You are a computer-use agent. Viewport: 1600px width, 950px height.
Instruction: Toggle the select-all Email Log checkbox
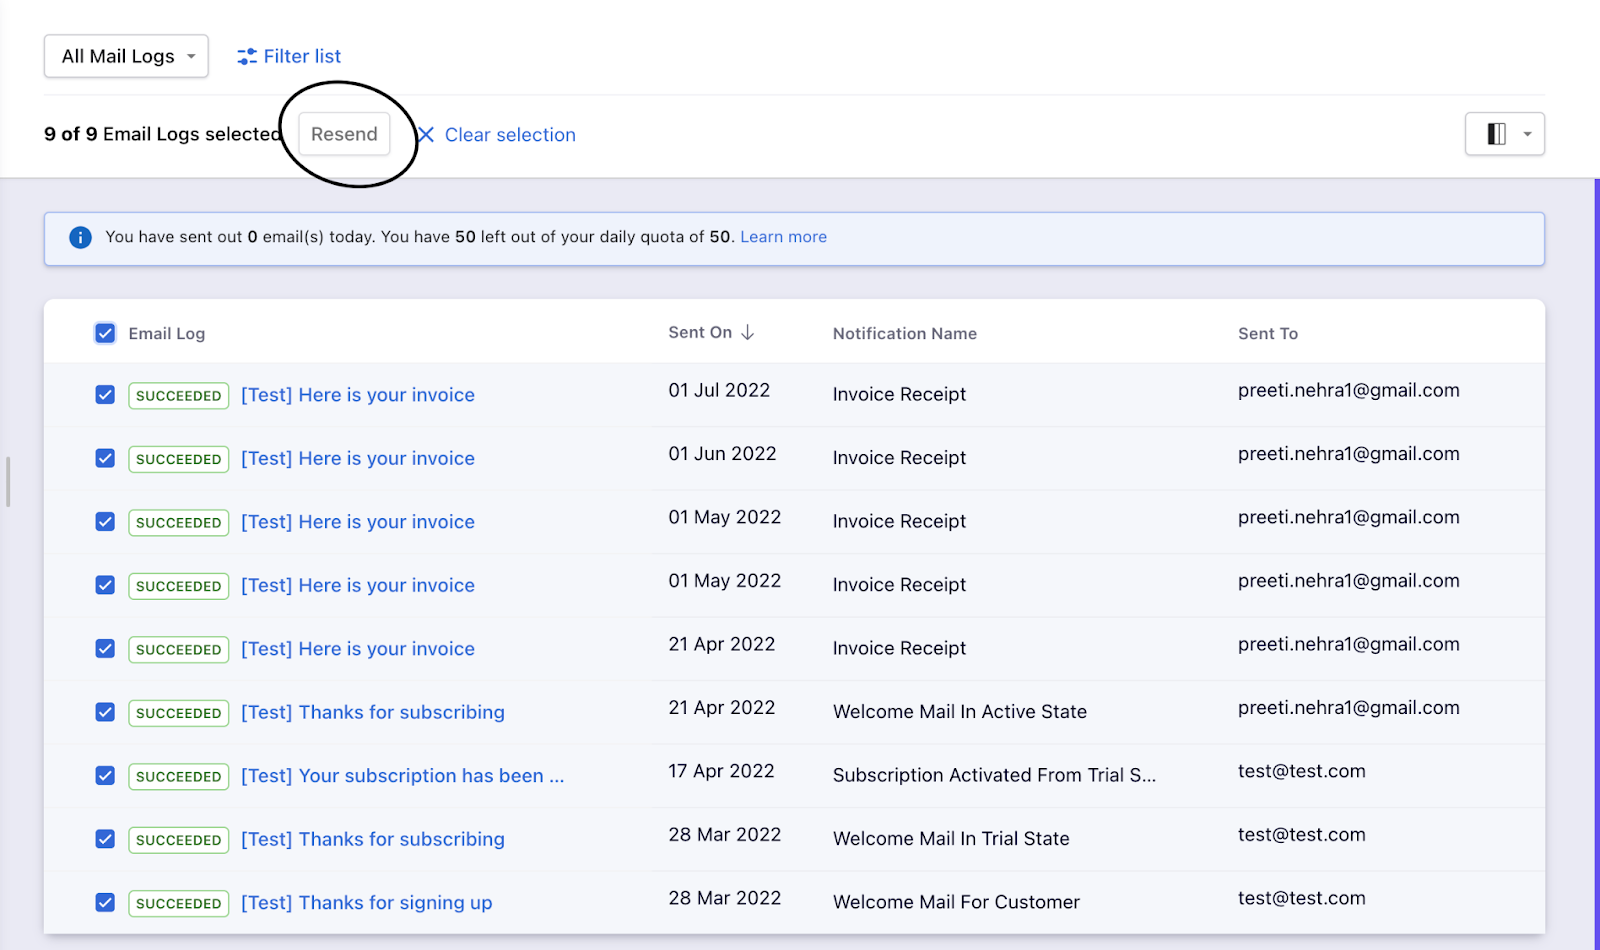pyautogui.click(x=105, y=334)
